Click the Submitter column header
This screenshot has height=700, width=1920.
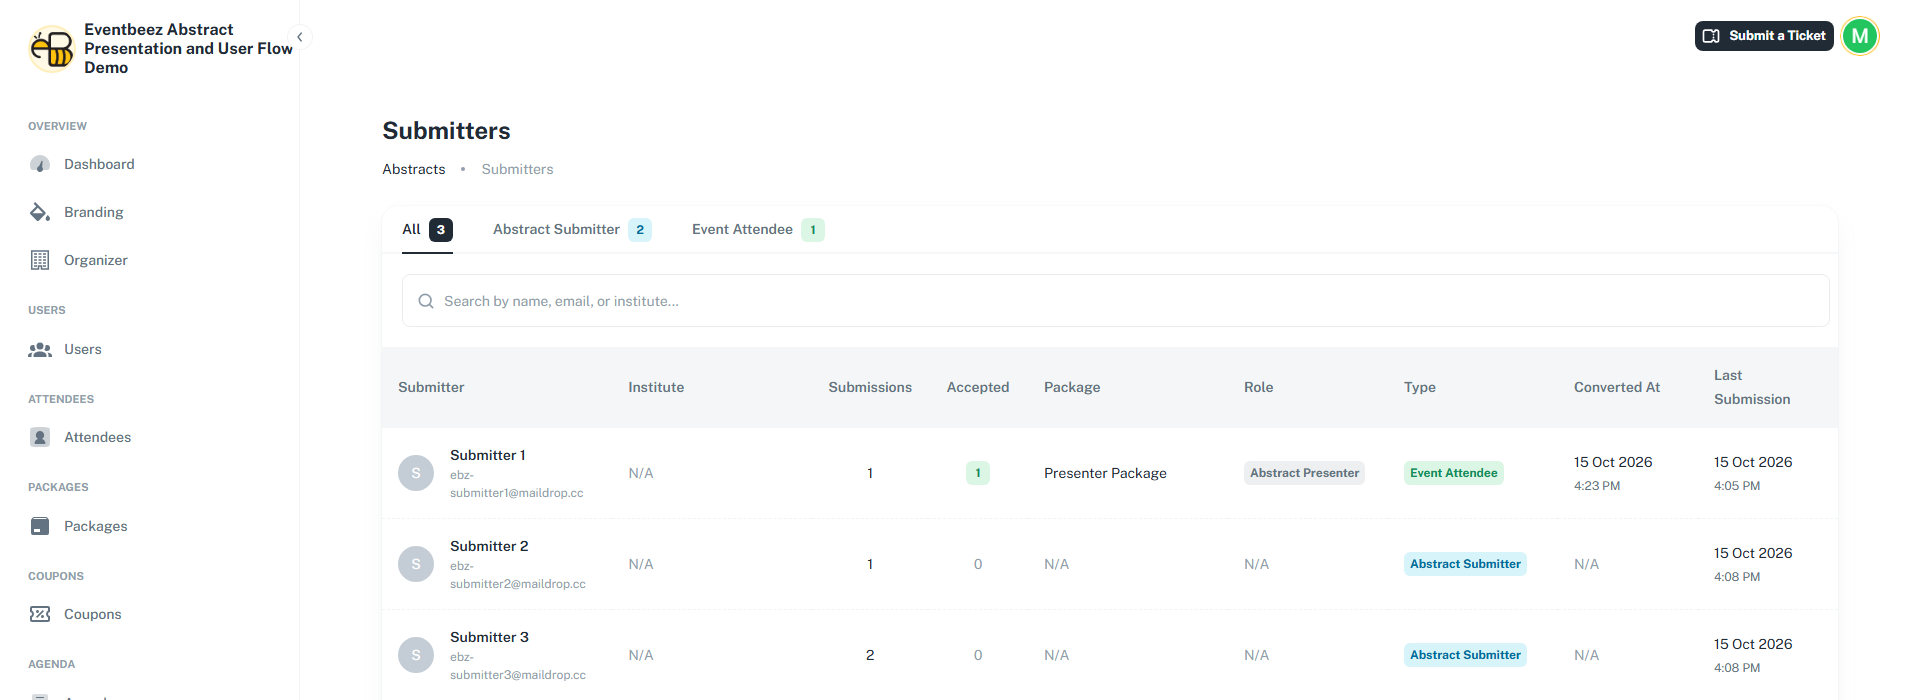[x=431, y=387]
